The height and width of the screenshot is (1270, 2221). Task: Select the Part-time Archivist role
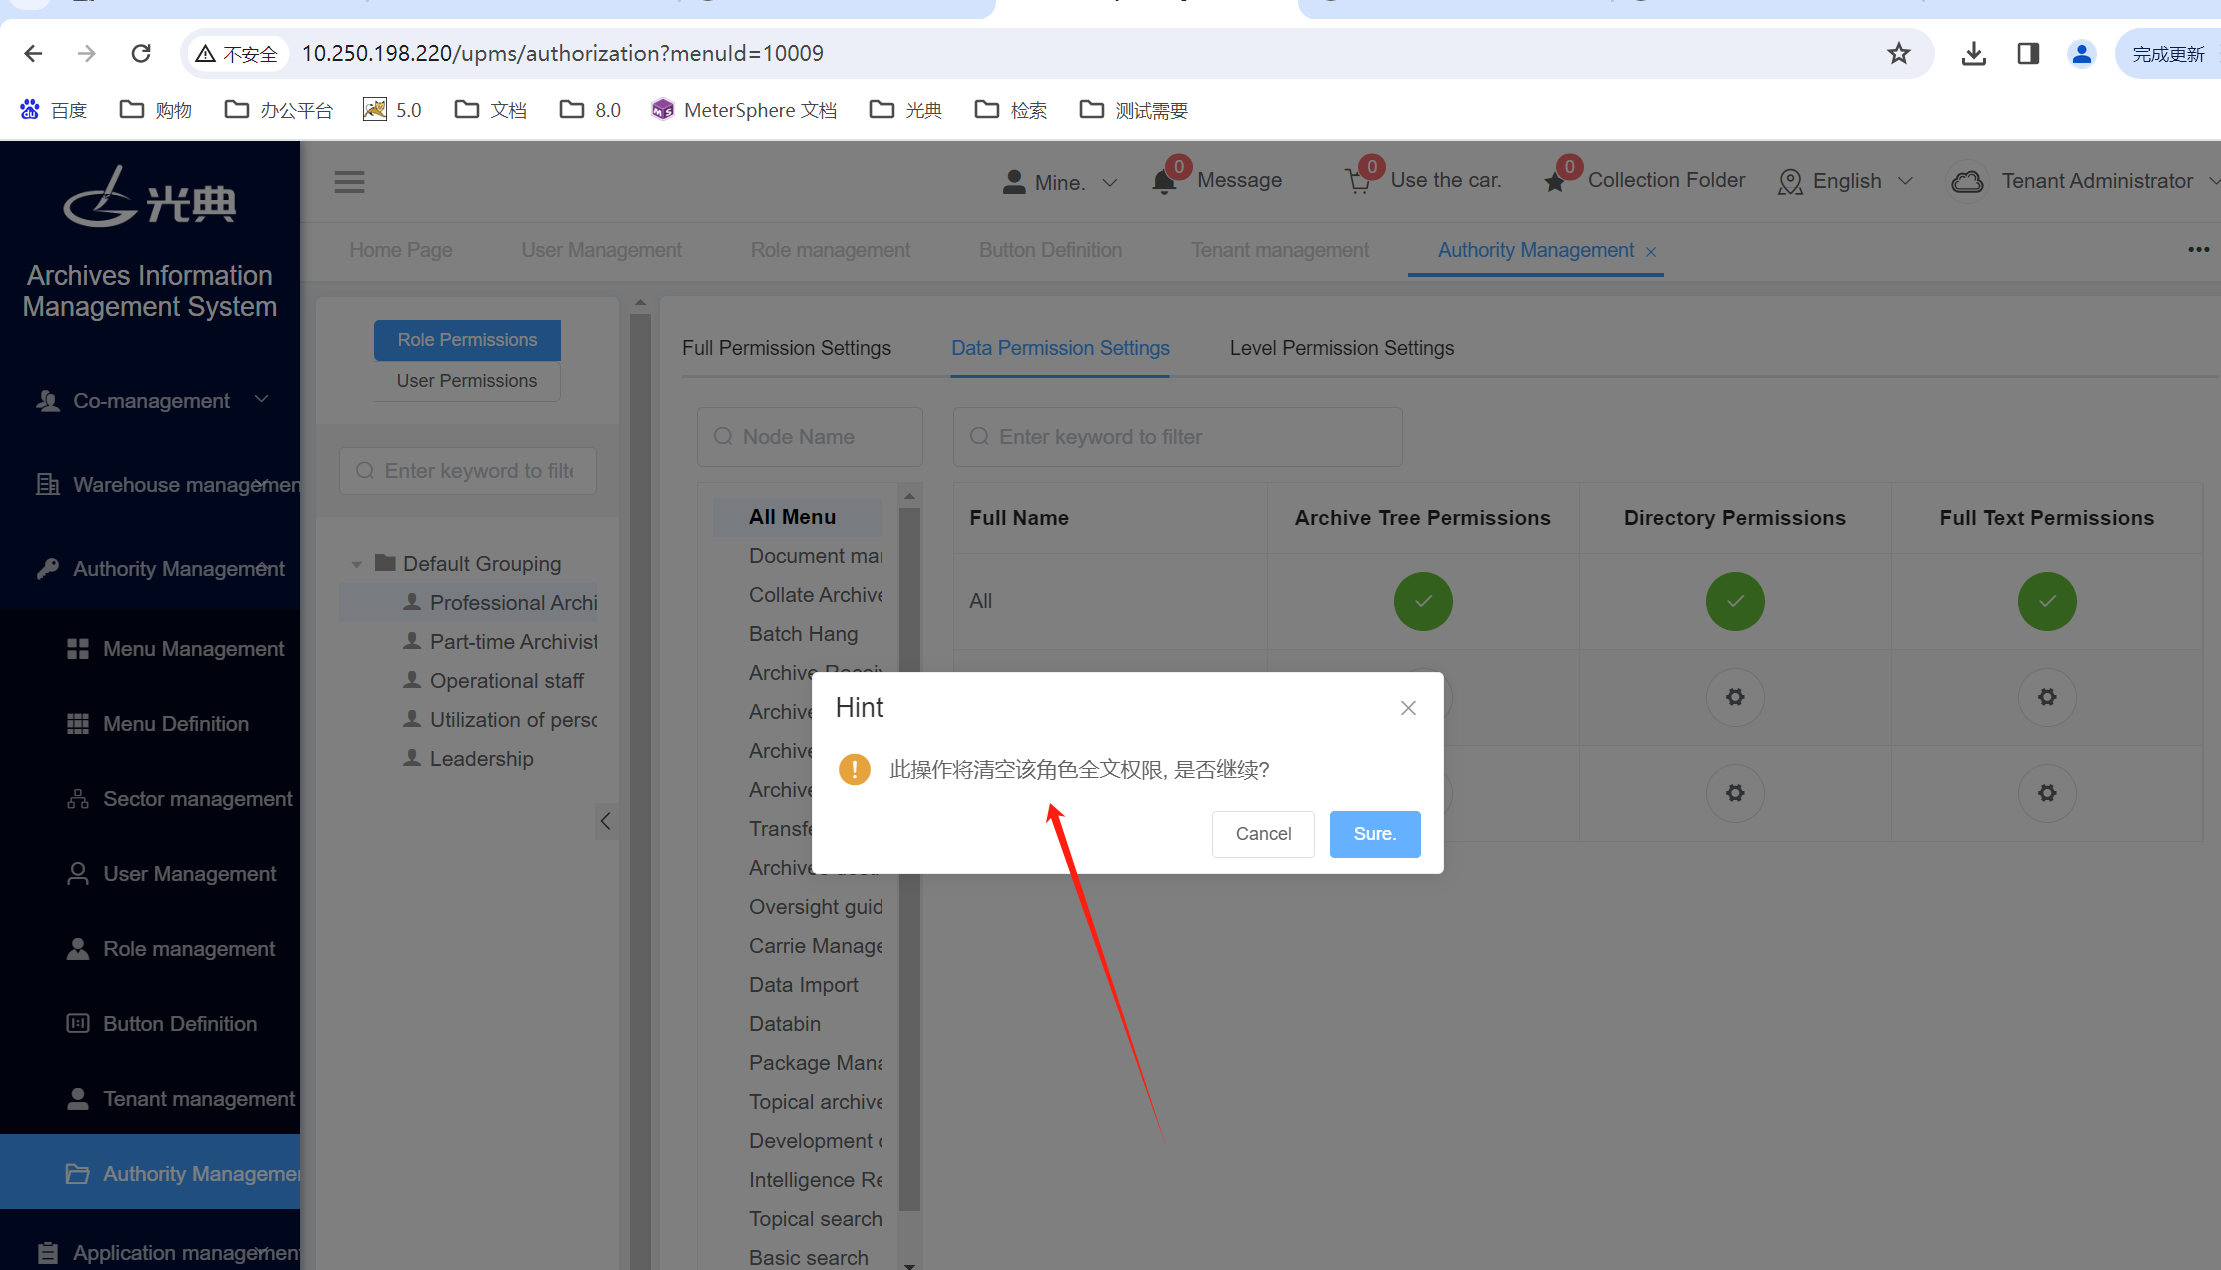(500, 642)
